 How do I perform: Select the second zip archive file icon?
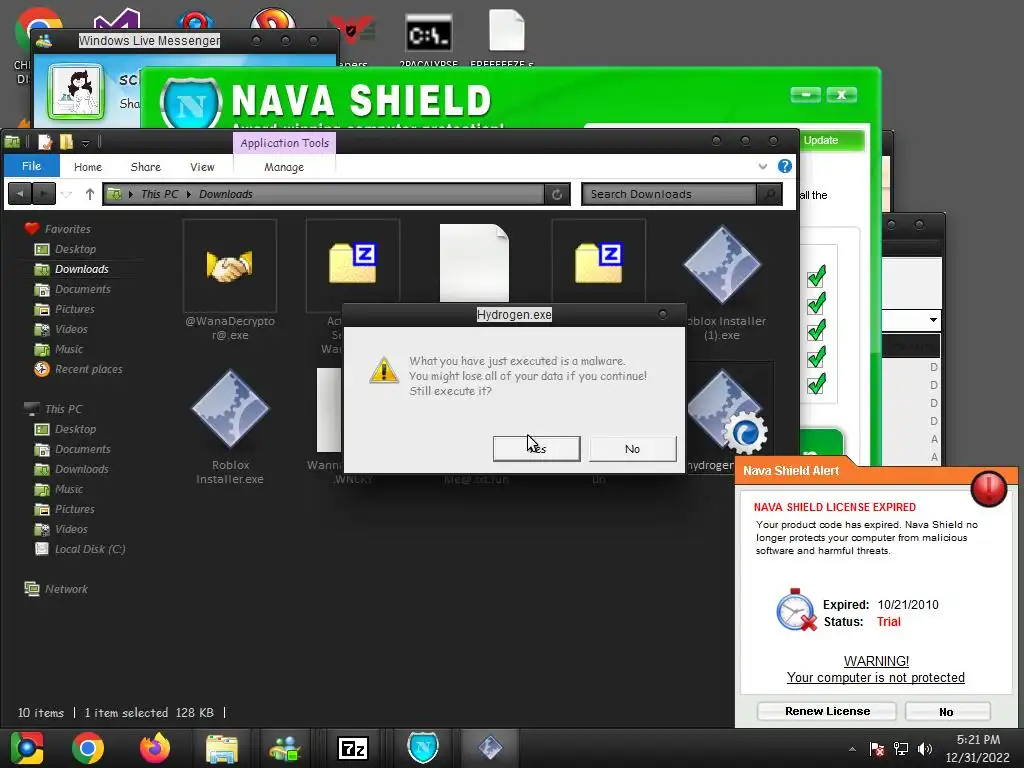[599, 263]
